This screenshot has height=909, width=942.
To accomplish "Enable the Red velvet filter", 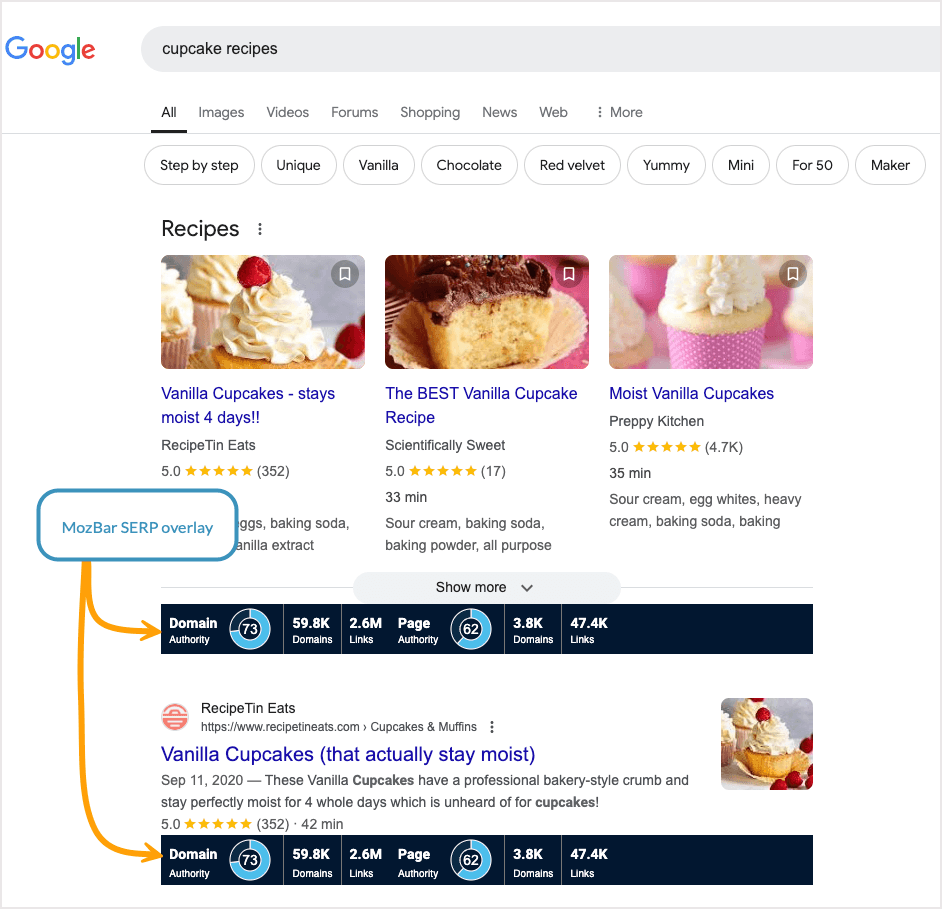I will pyautogui.click(x=572, y=165).
